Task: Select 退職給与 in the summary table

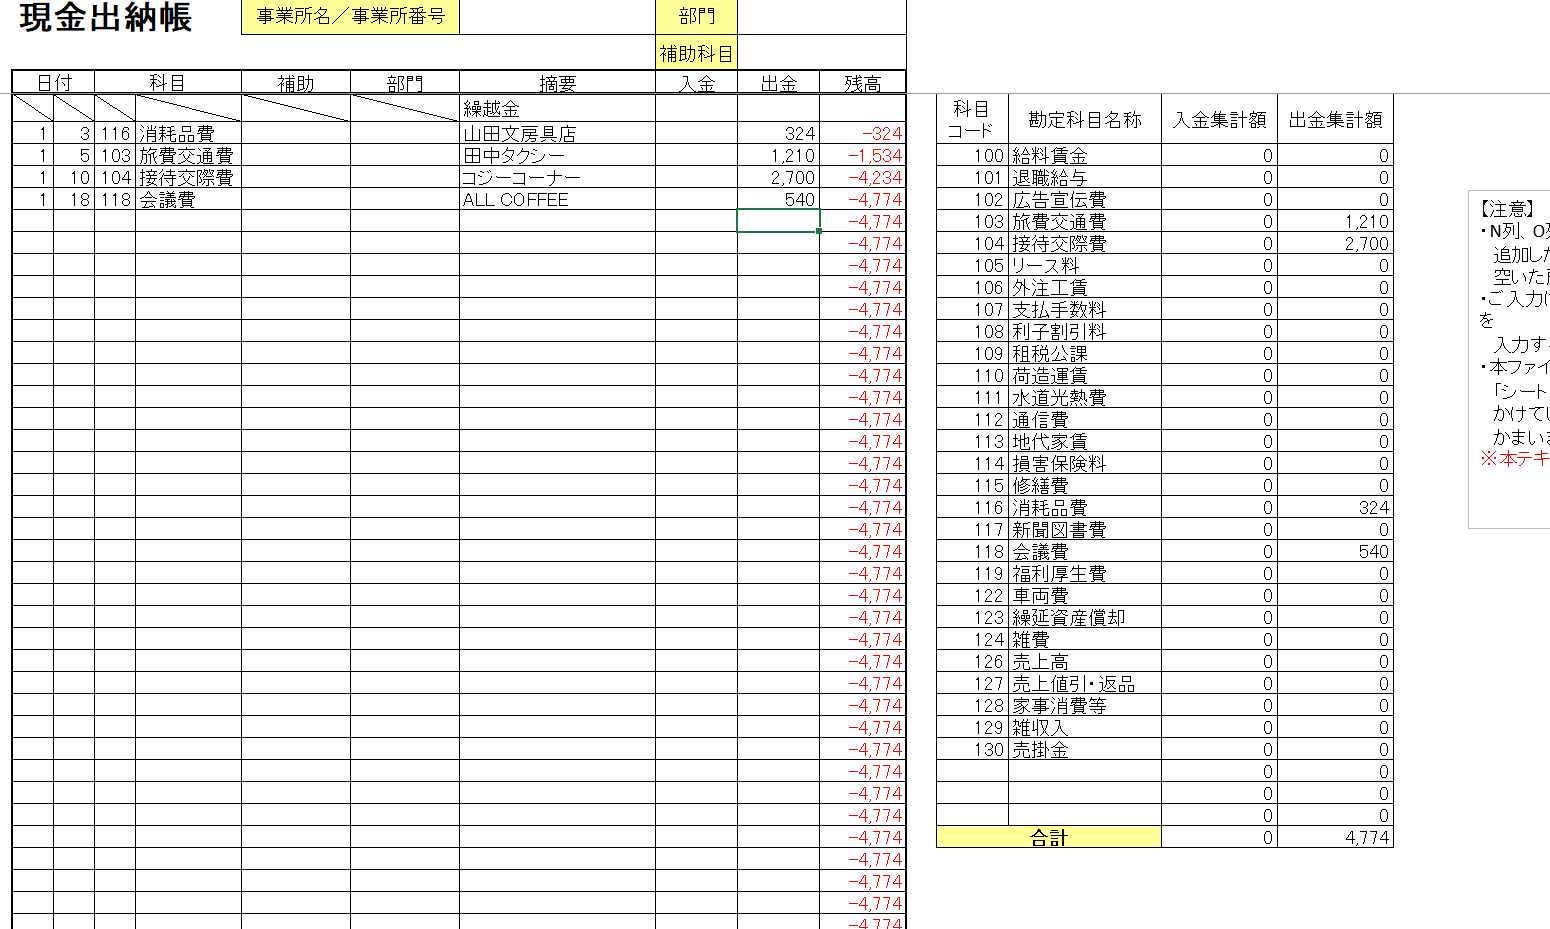Action: tap(1085, 177)
